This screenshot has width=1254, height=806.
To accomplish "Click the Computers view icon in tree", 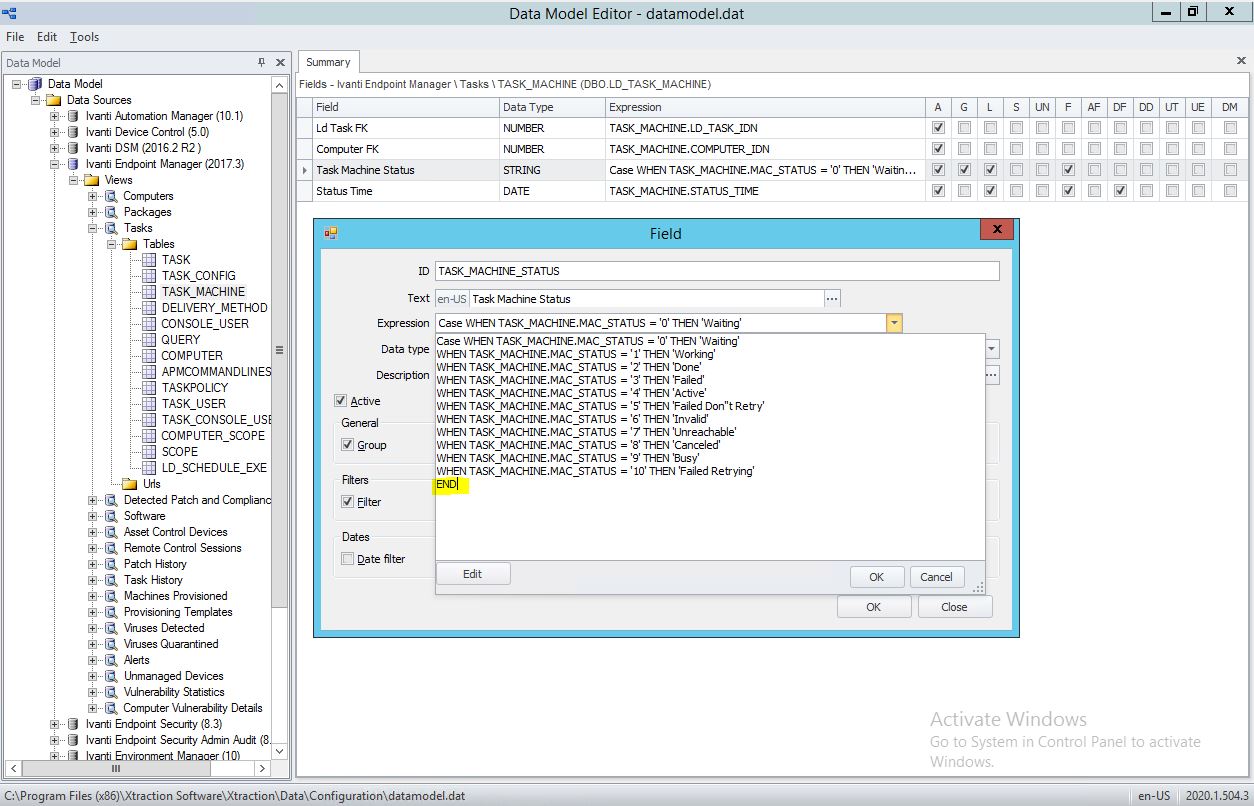I will 111,196.
